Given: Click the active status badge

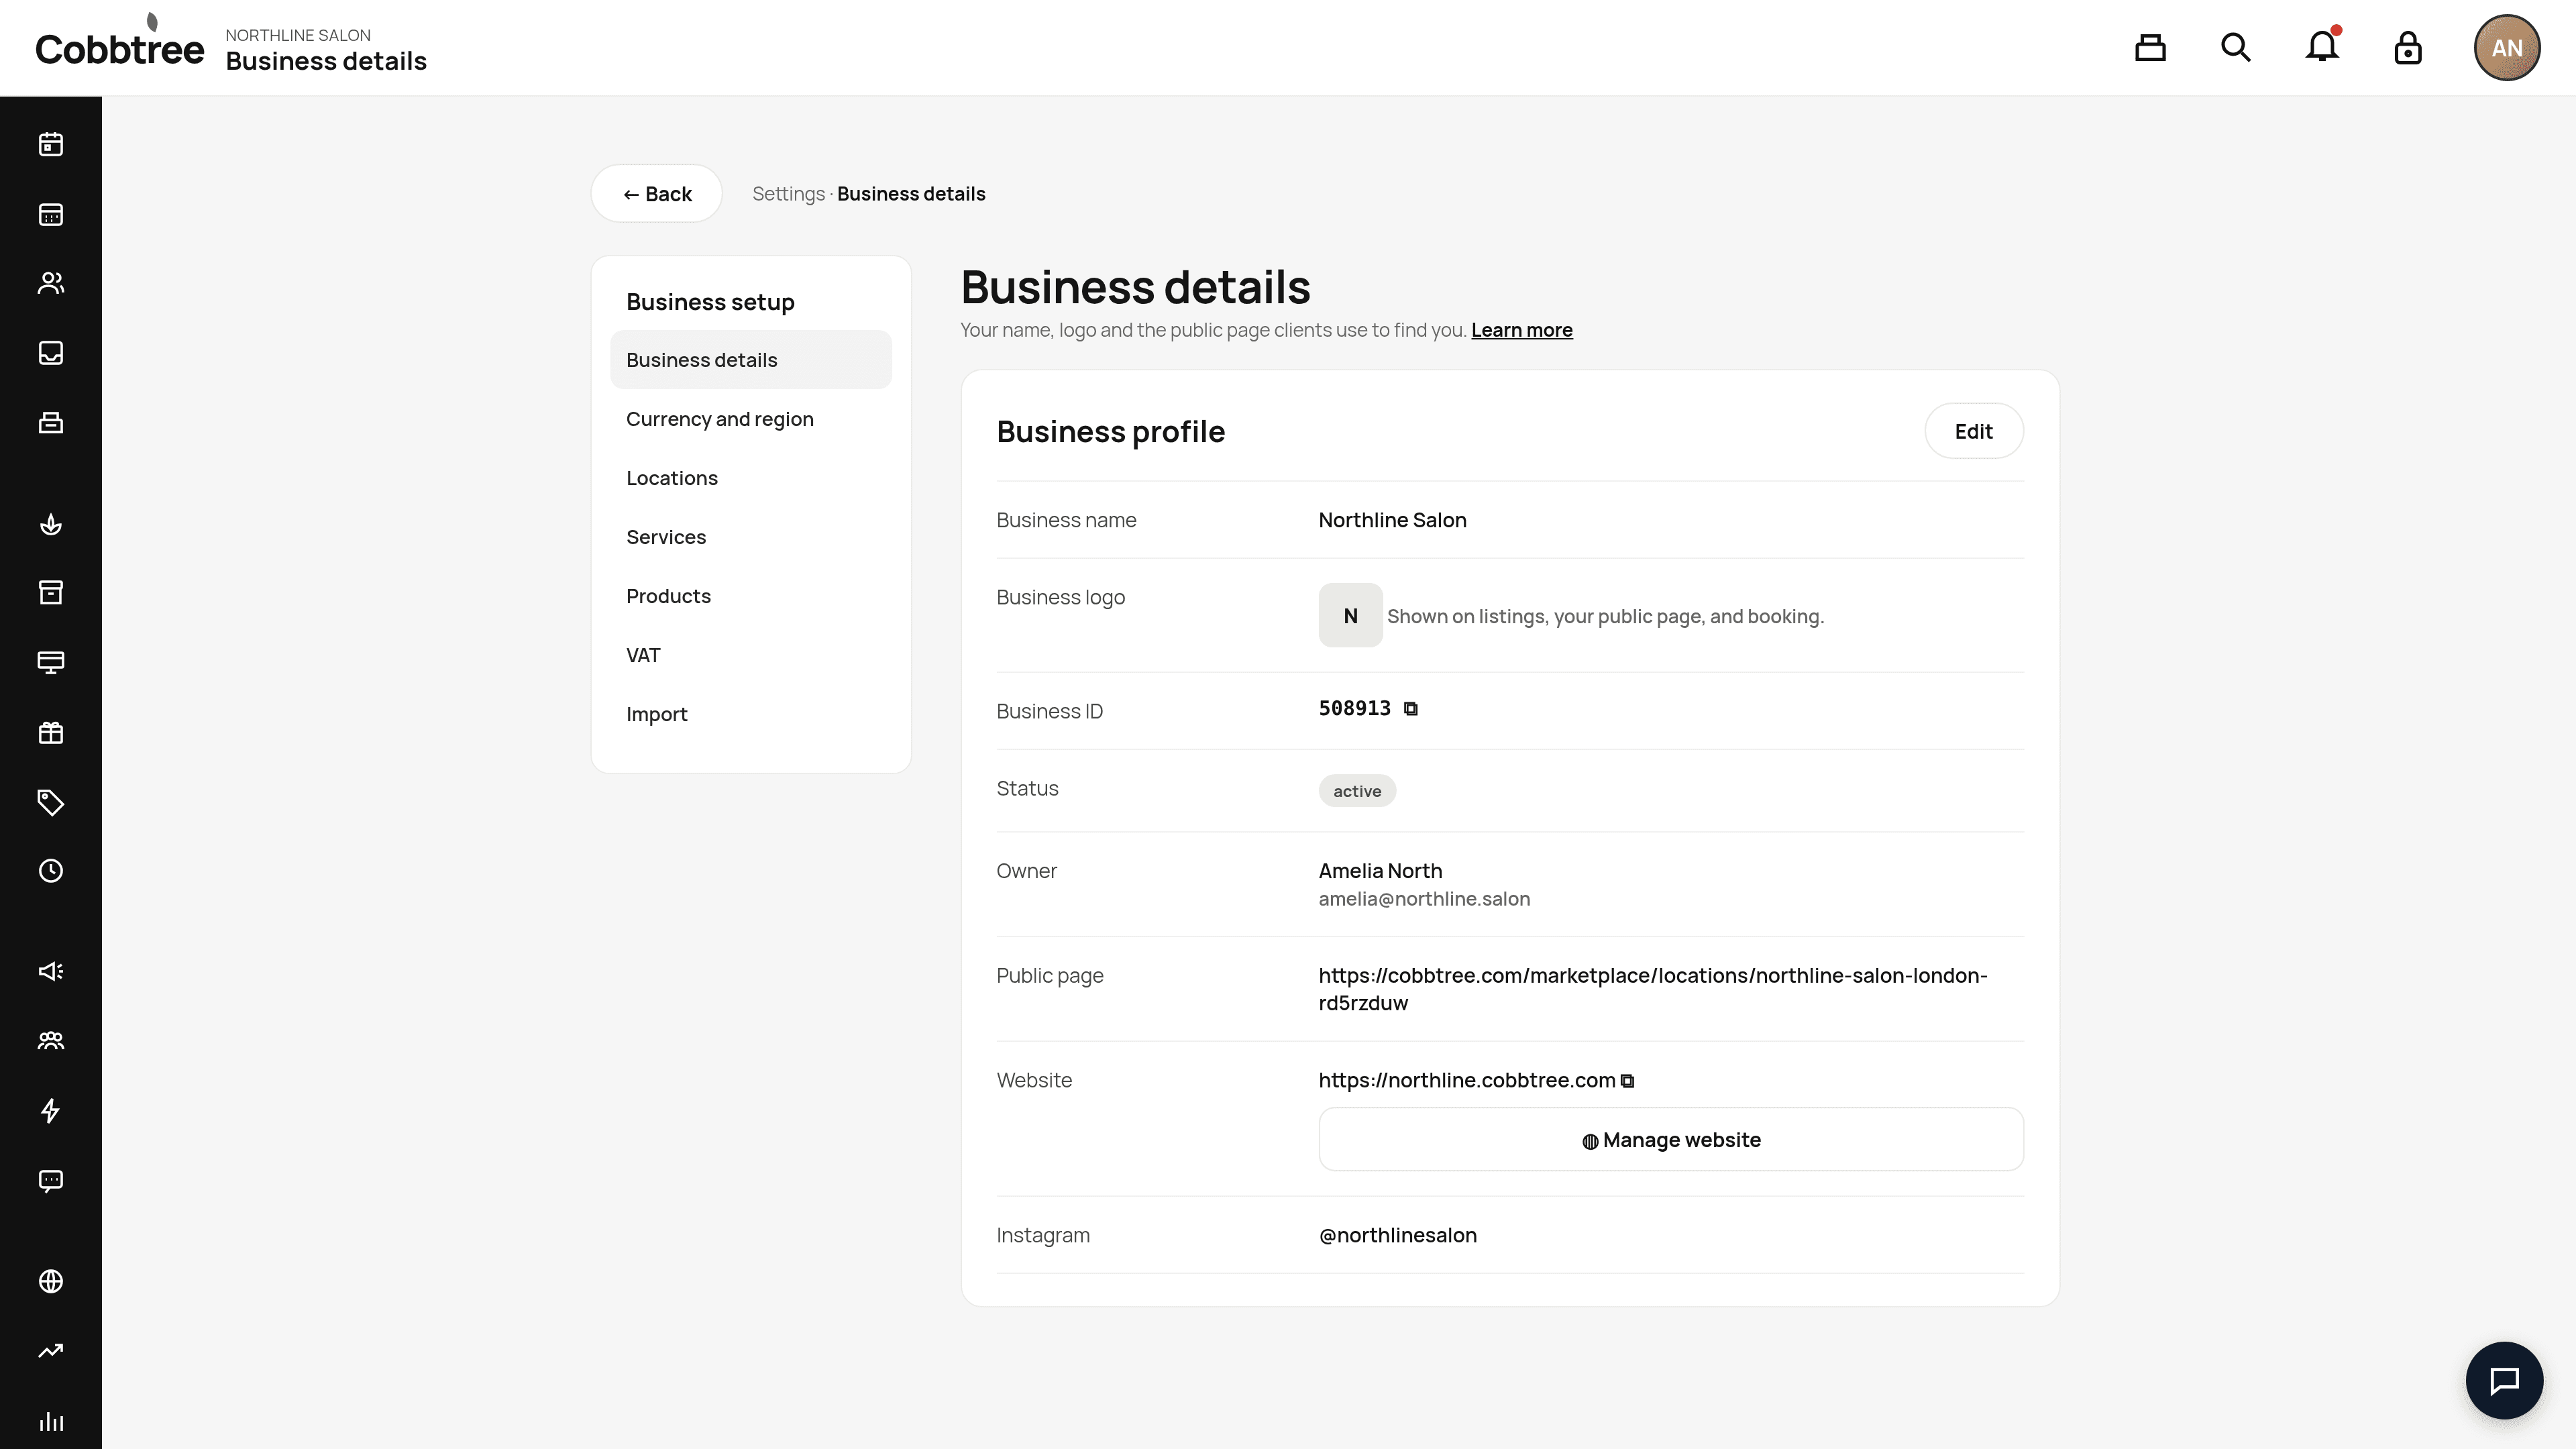Looking at the screenshot, I should (1357, 791).
